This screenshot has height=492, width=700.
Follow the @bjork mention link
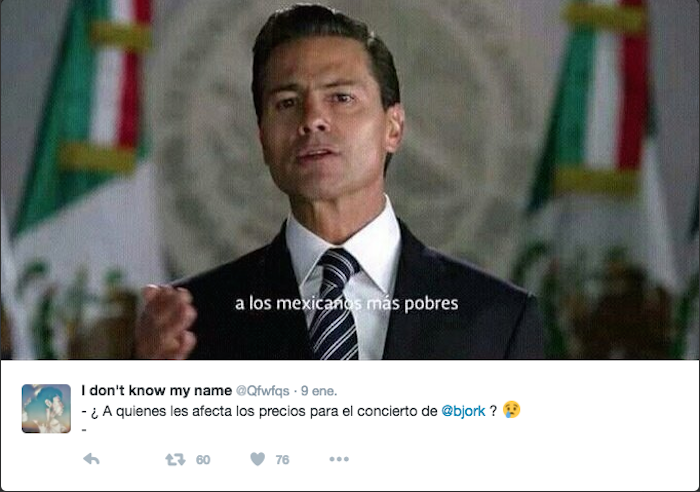[463, 411]
